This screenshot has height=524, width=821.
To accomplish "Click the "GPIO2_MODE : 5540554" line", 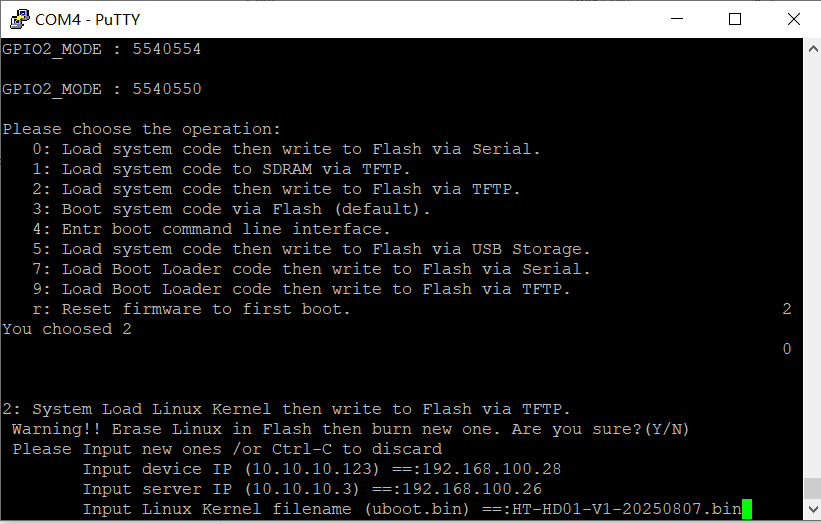I will click(x=102, y=49).
